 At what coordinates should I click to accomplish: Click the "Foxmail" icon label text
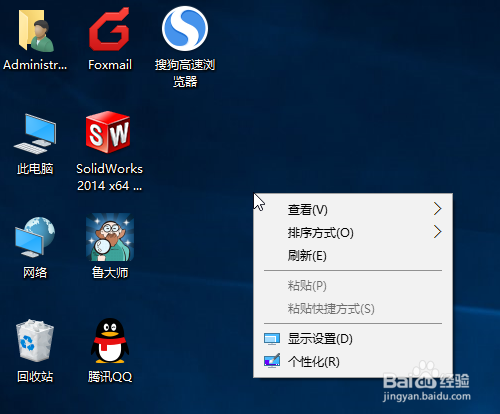point(110,65)
